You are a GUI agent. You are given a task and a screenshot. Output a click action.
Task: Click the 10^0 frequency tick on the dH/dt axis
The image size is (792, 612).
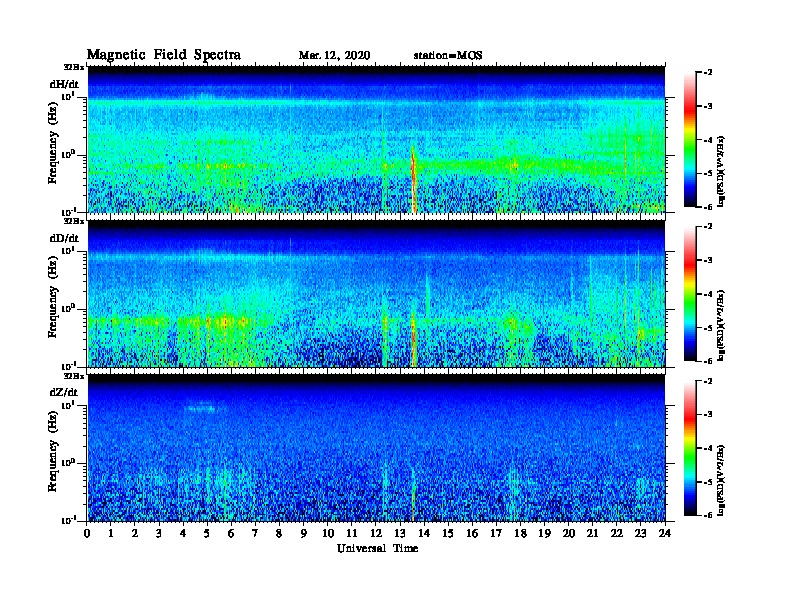coord(67,154)
